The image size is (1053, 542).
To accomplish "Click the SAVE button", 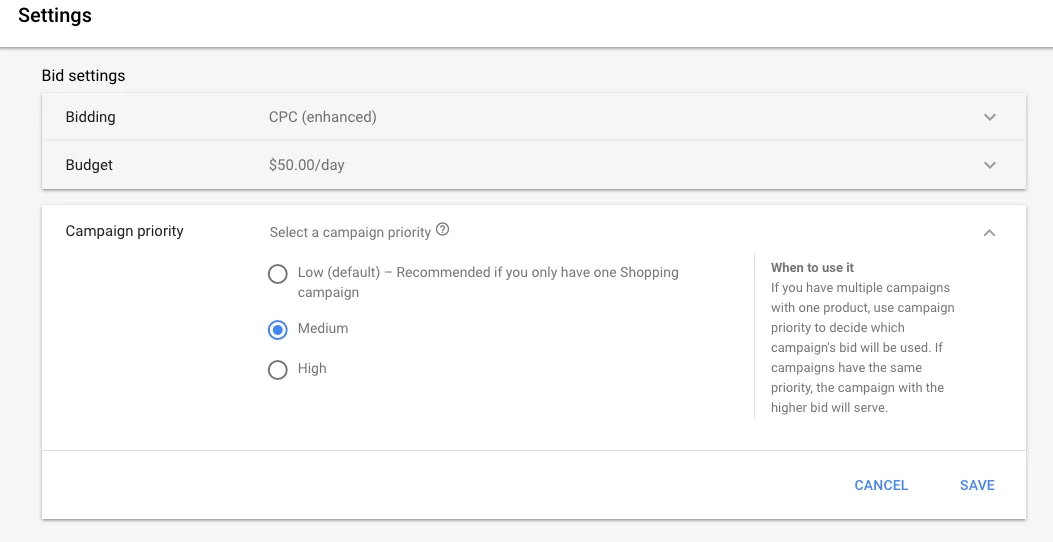I will 976,485.
